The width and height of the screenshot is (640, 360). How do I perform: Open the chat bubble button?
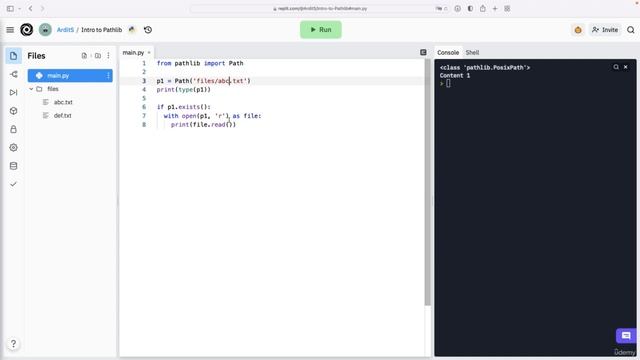click(626, 336)
